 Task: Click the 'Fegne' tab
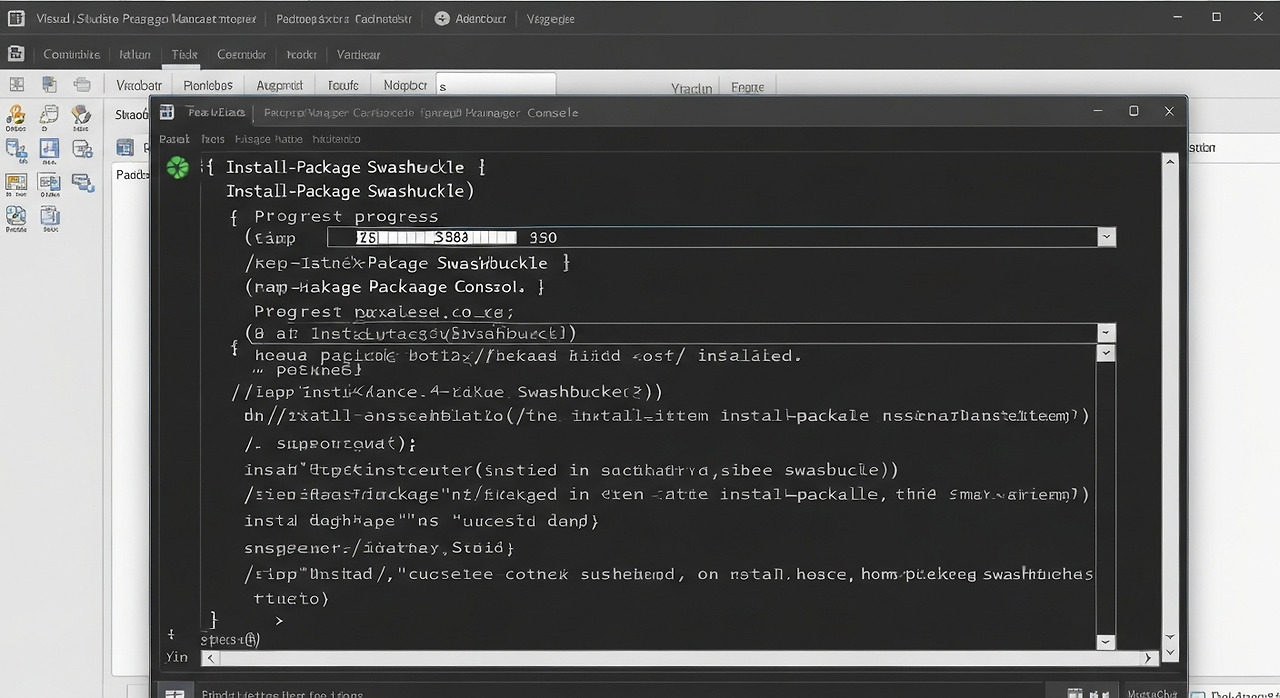[747, 88]
